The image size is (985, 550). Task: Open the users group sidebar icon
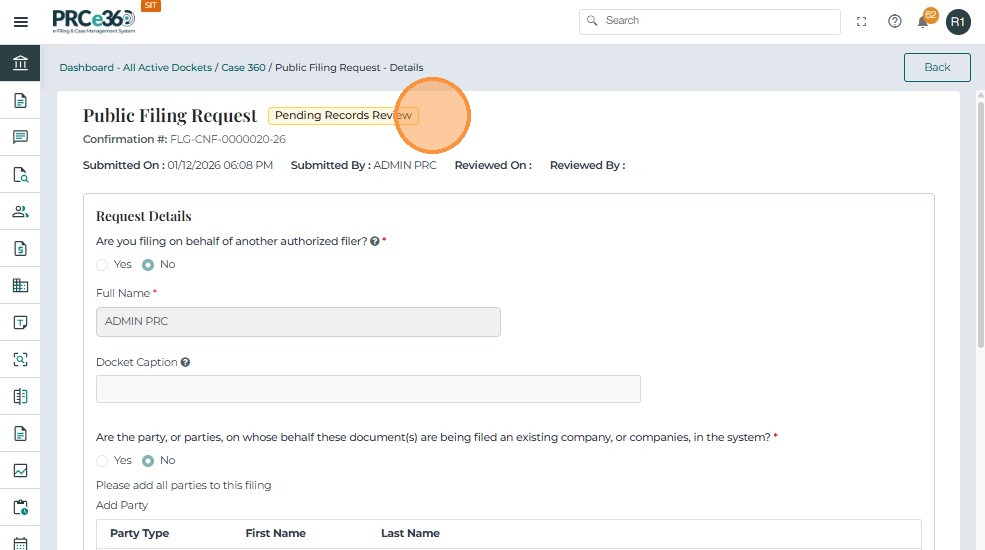click(20, 211)
